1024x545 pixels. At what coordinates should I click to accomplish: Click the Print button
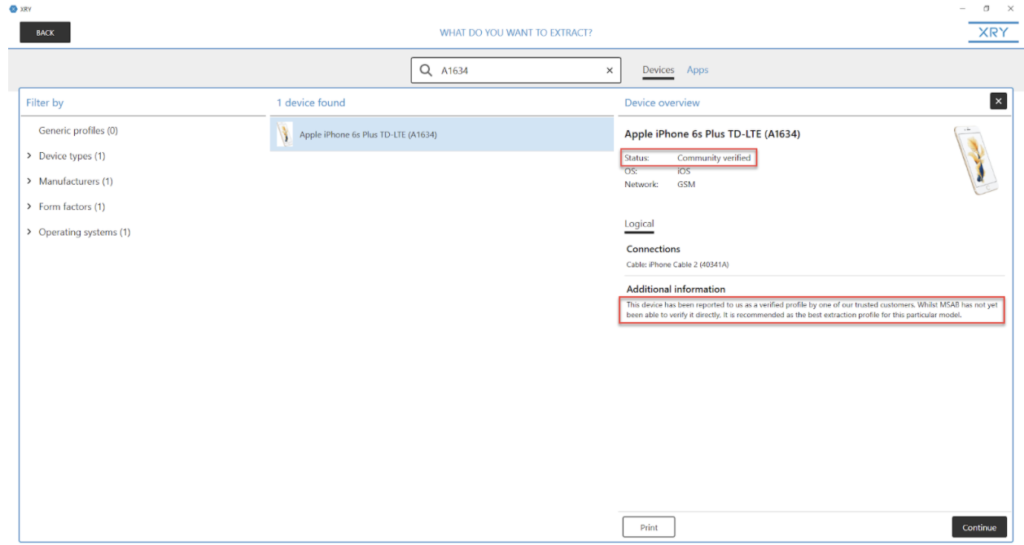pos(648,527)
